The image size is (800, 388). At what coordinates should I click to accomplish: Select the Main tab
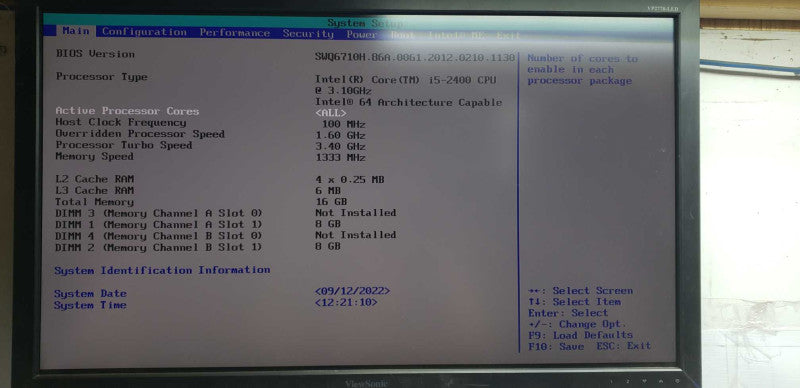[x=76, y=31]
